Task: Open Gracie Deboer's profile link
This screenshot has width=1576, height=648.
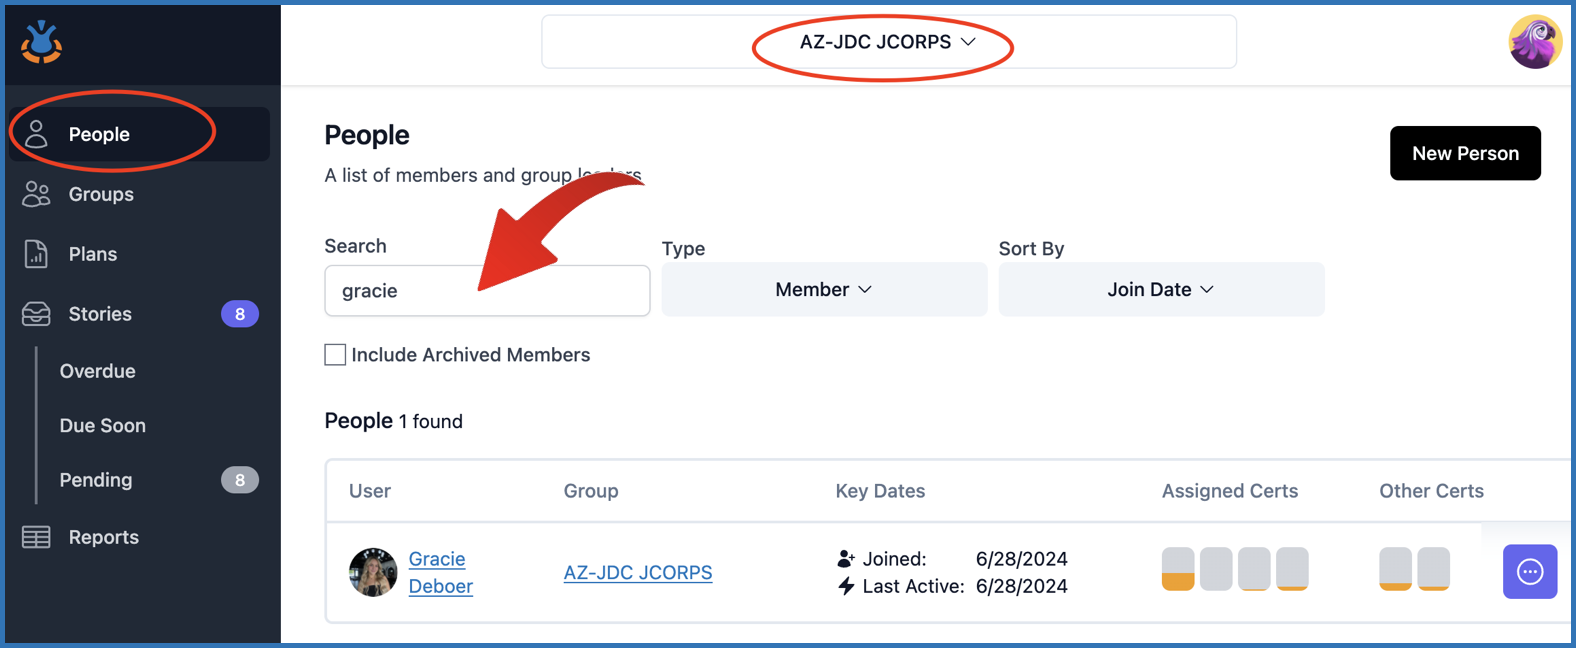Action: click(x=438, y=572)
